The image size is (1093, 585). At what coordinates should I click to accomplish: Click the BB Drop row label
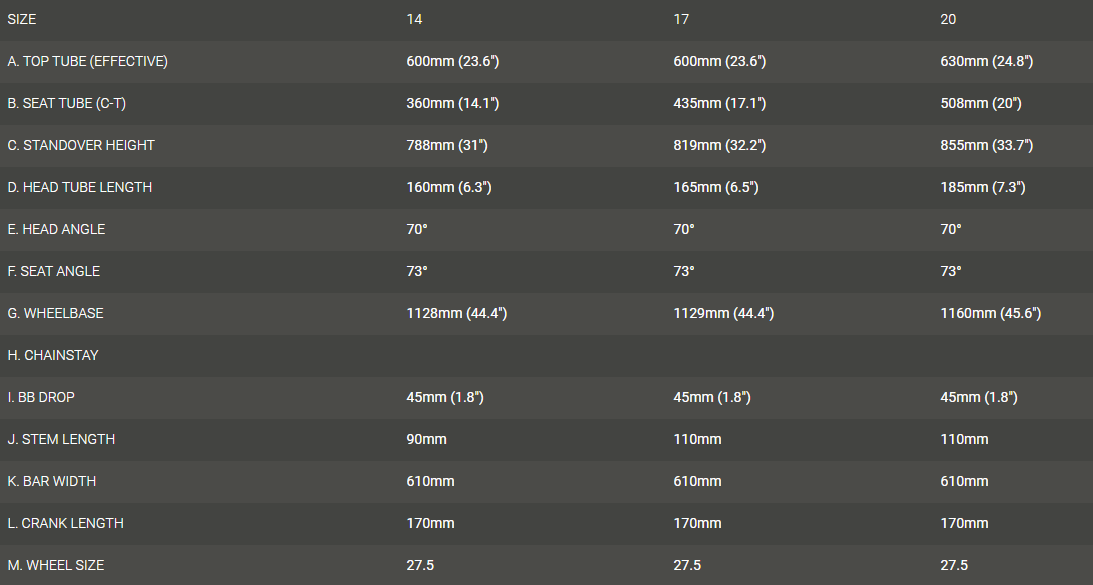(x=41, y=398)
